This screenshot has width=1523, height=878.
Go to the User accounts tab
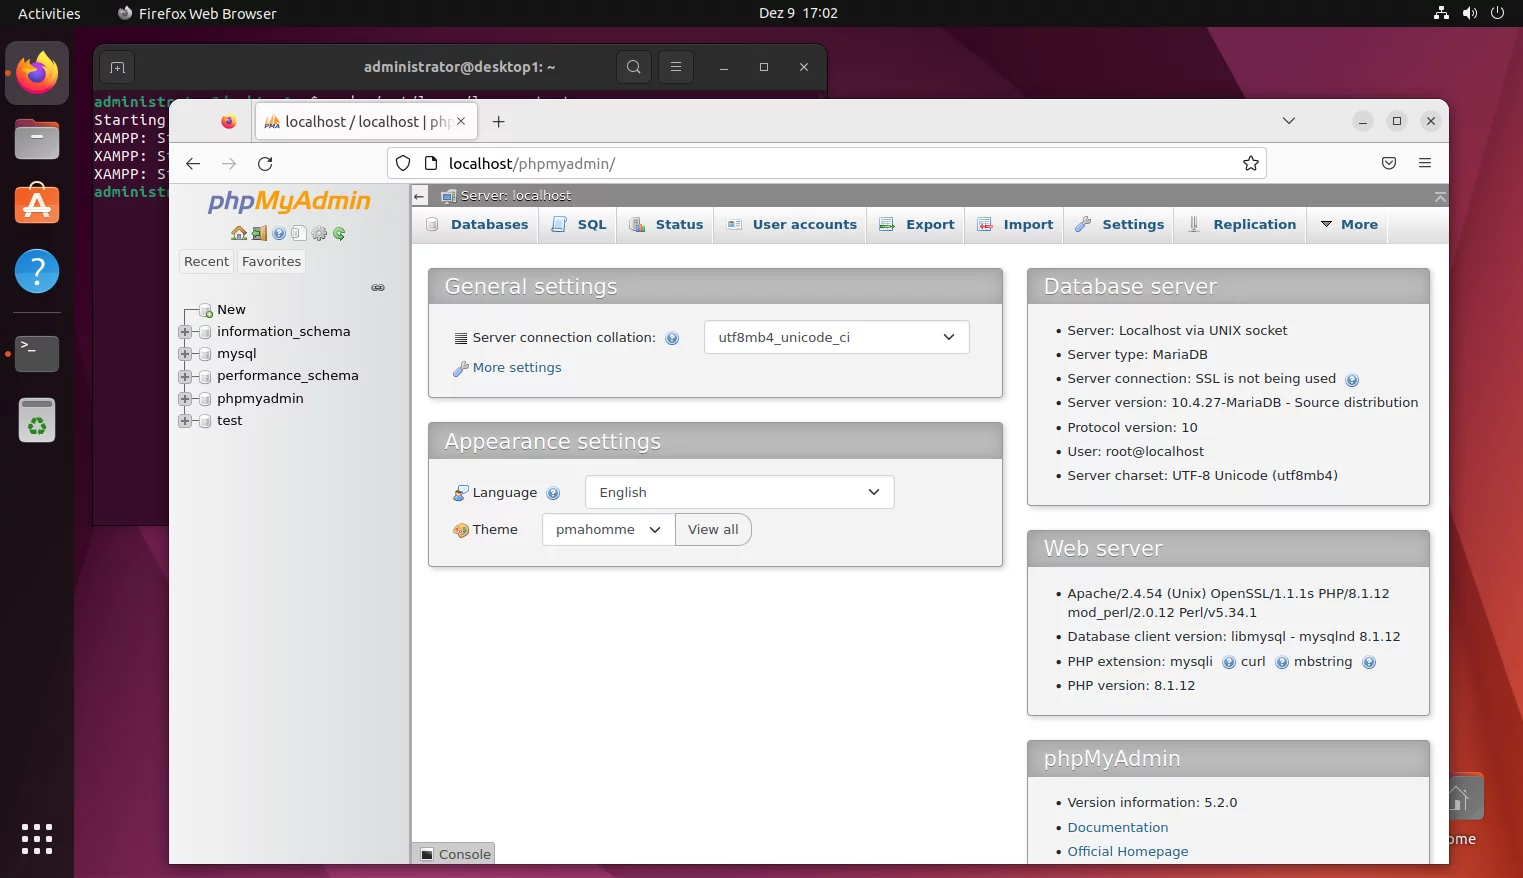pyautogui.click(x=791, y=225)
